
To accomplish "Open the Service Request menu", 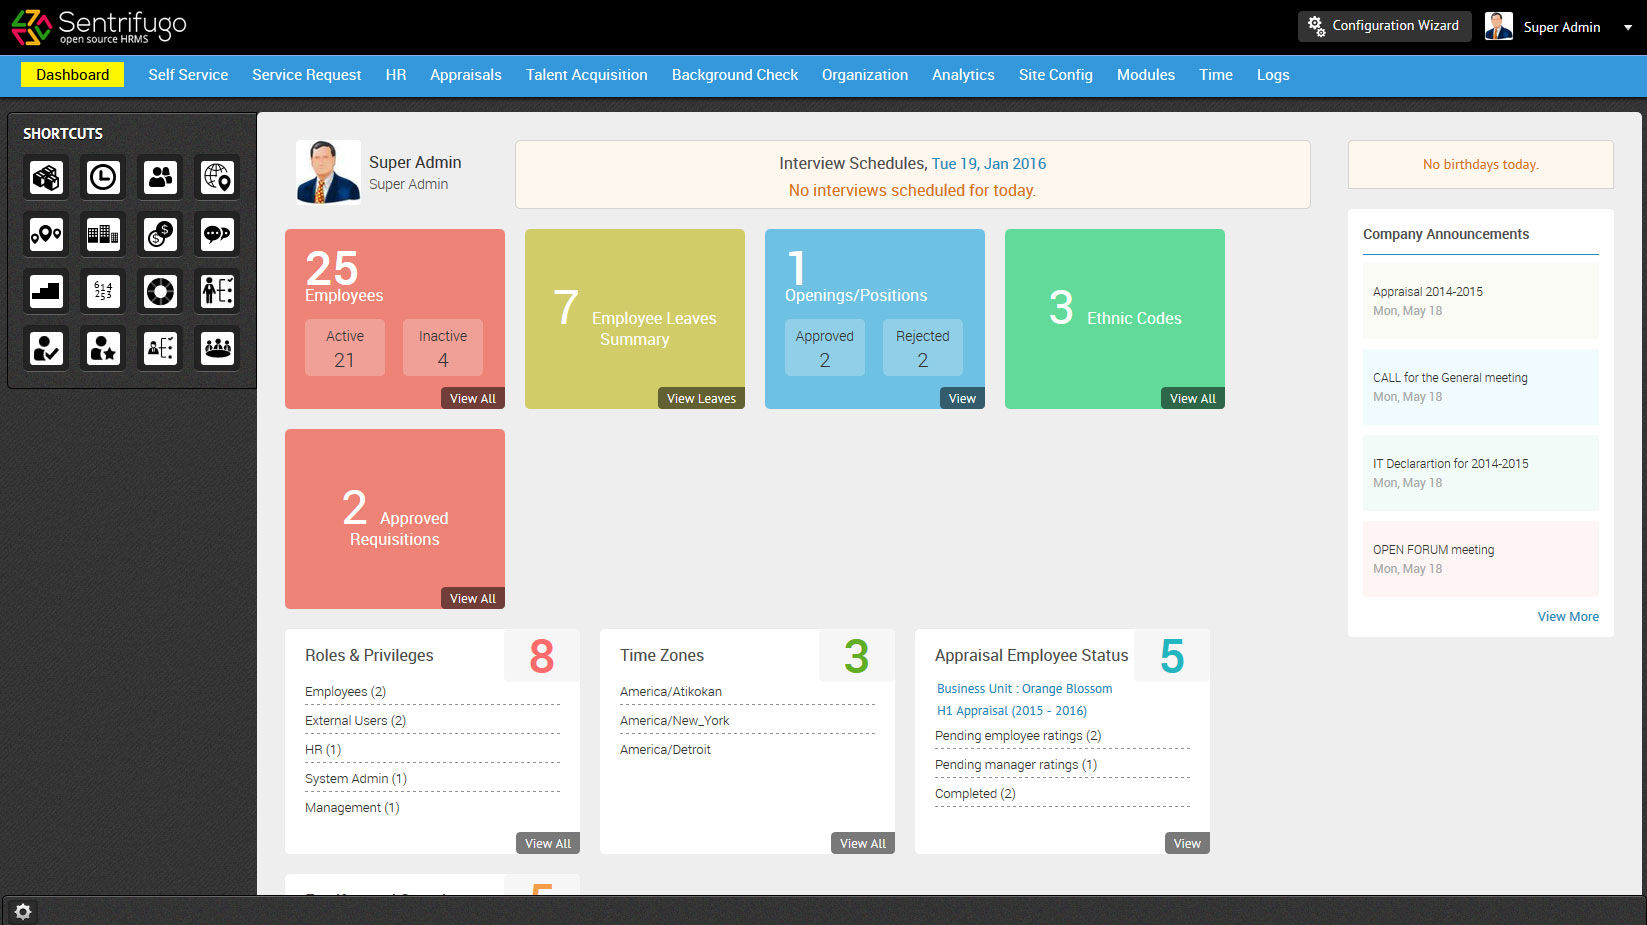I will (306, 75).
